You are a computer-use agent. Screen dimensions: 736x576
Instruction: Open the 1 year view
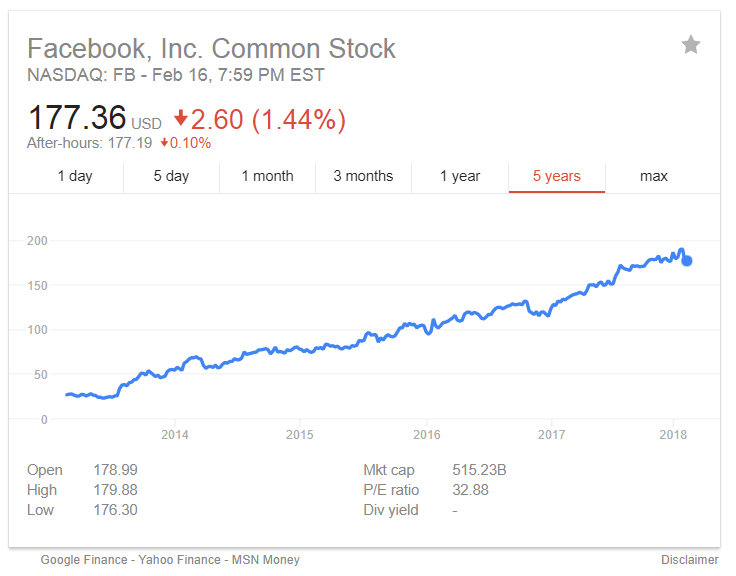pyautogui.click(x=460, y=176)
